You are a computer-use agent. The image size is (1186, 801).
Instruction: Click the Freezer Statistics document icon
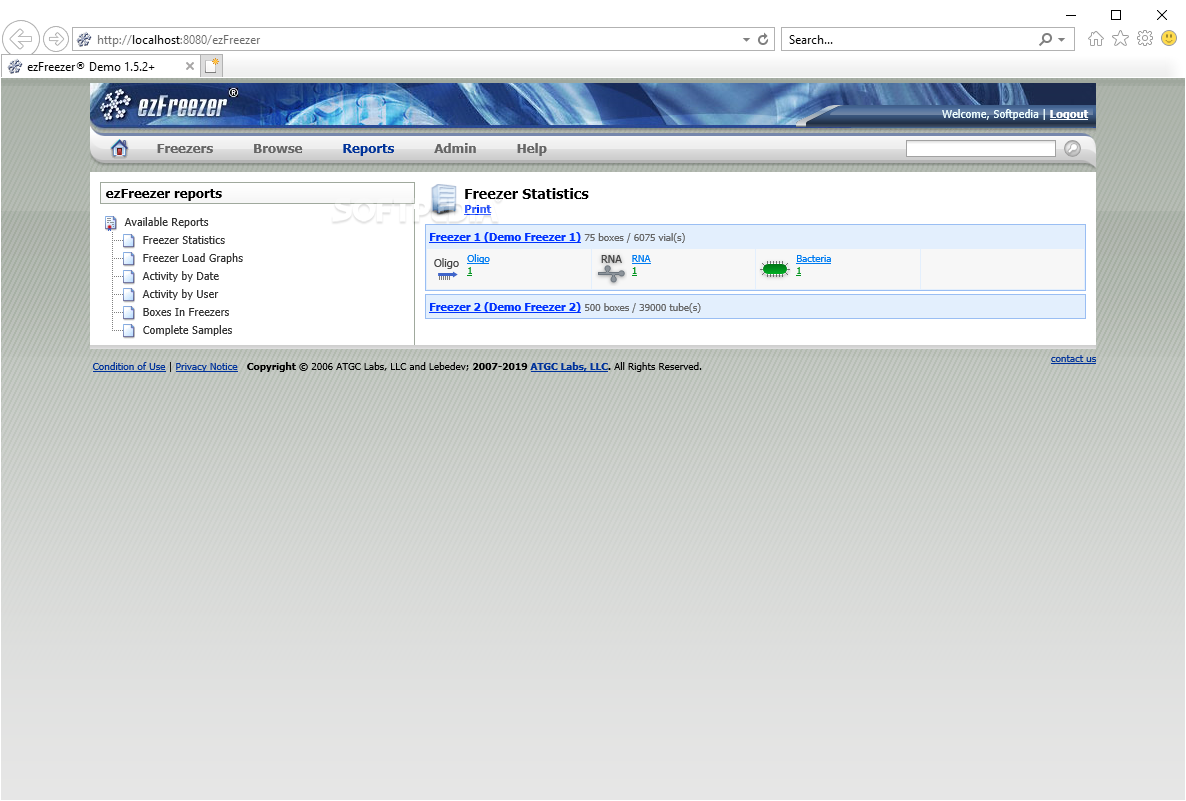[x=444, y=200]
